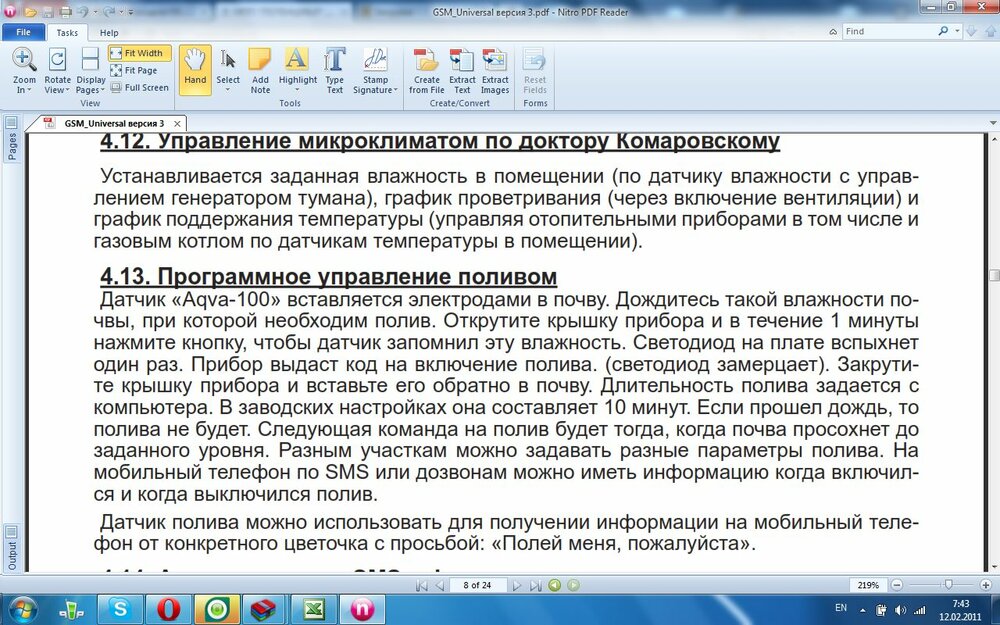Switch to Full Screen view
Screen dimensions: 1000x625
(140, 87)
